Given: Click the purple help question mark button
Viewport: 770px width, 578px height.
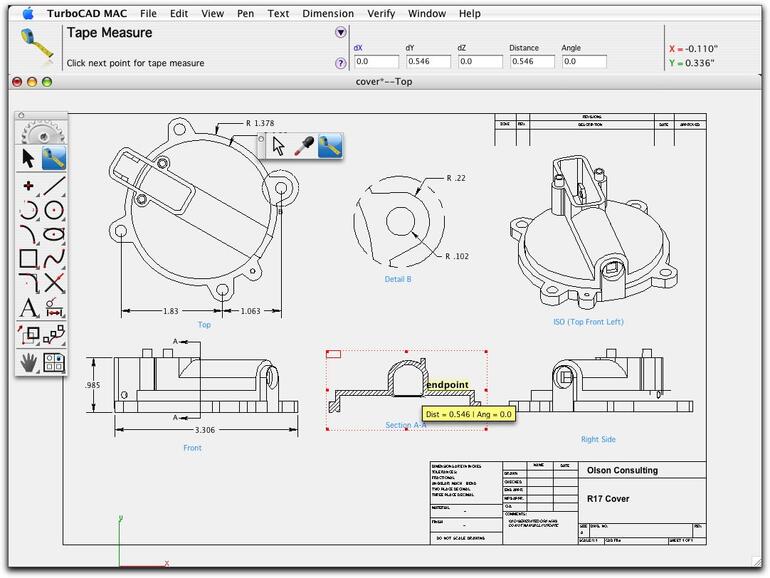Looking at the screenshot, I should coord(341,62).
